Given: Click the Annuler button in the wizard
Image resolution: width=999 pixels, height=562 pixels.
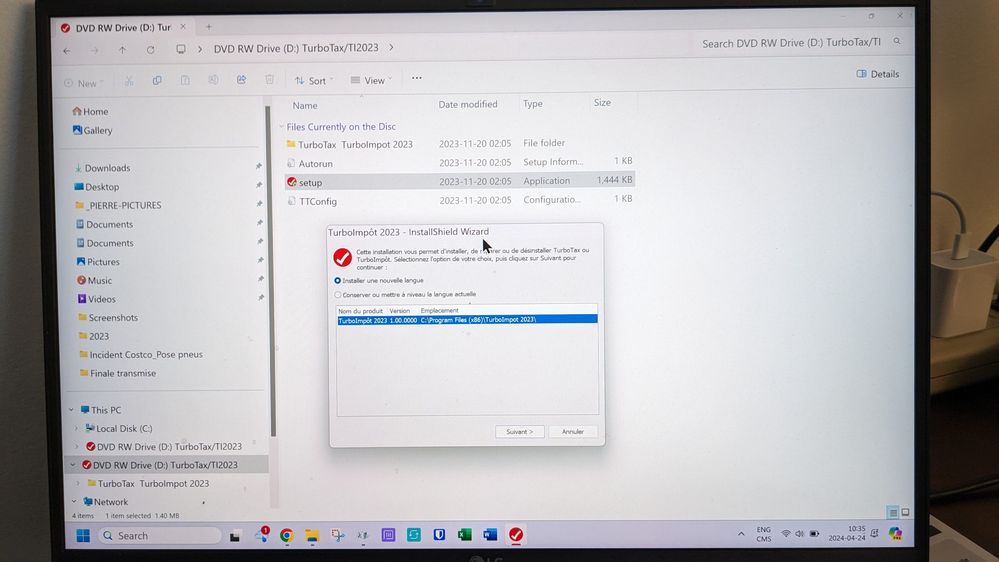Looking at the screenshot, I should [x=573, y=431].
